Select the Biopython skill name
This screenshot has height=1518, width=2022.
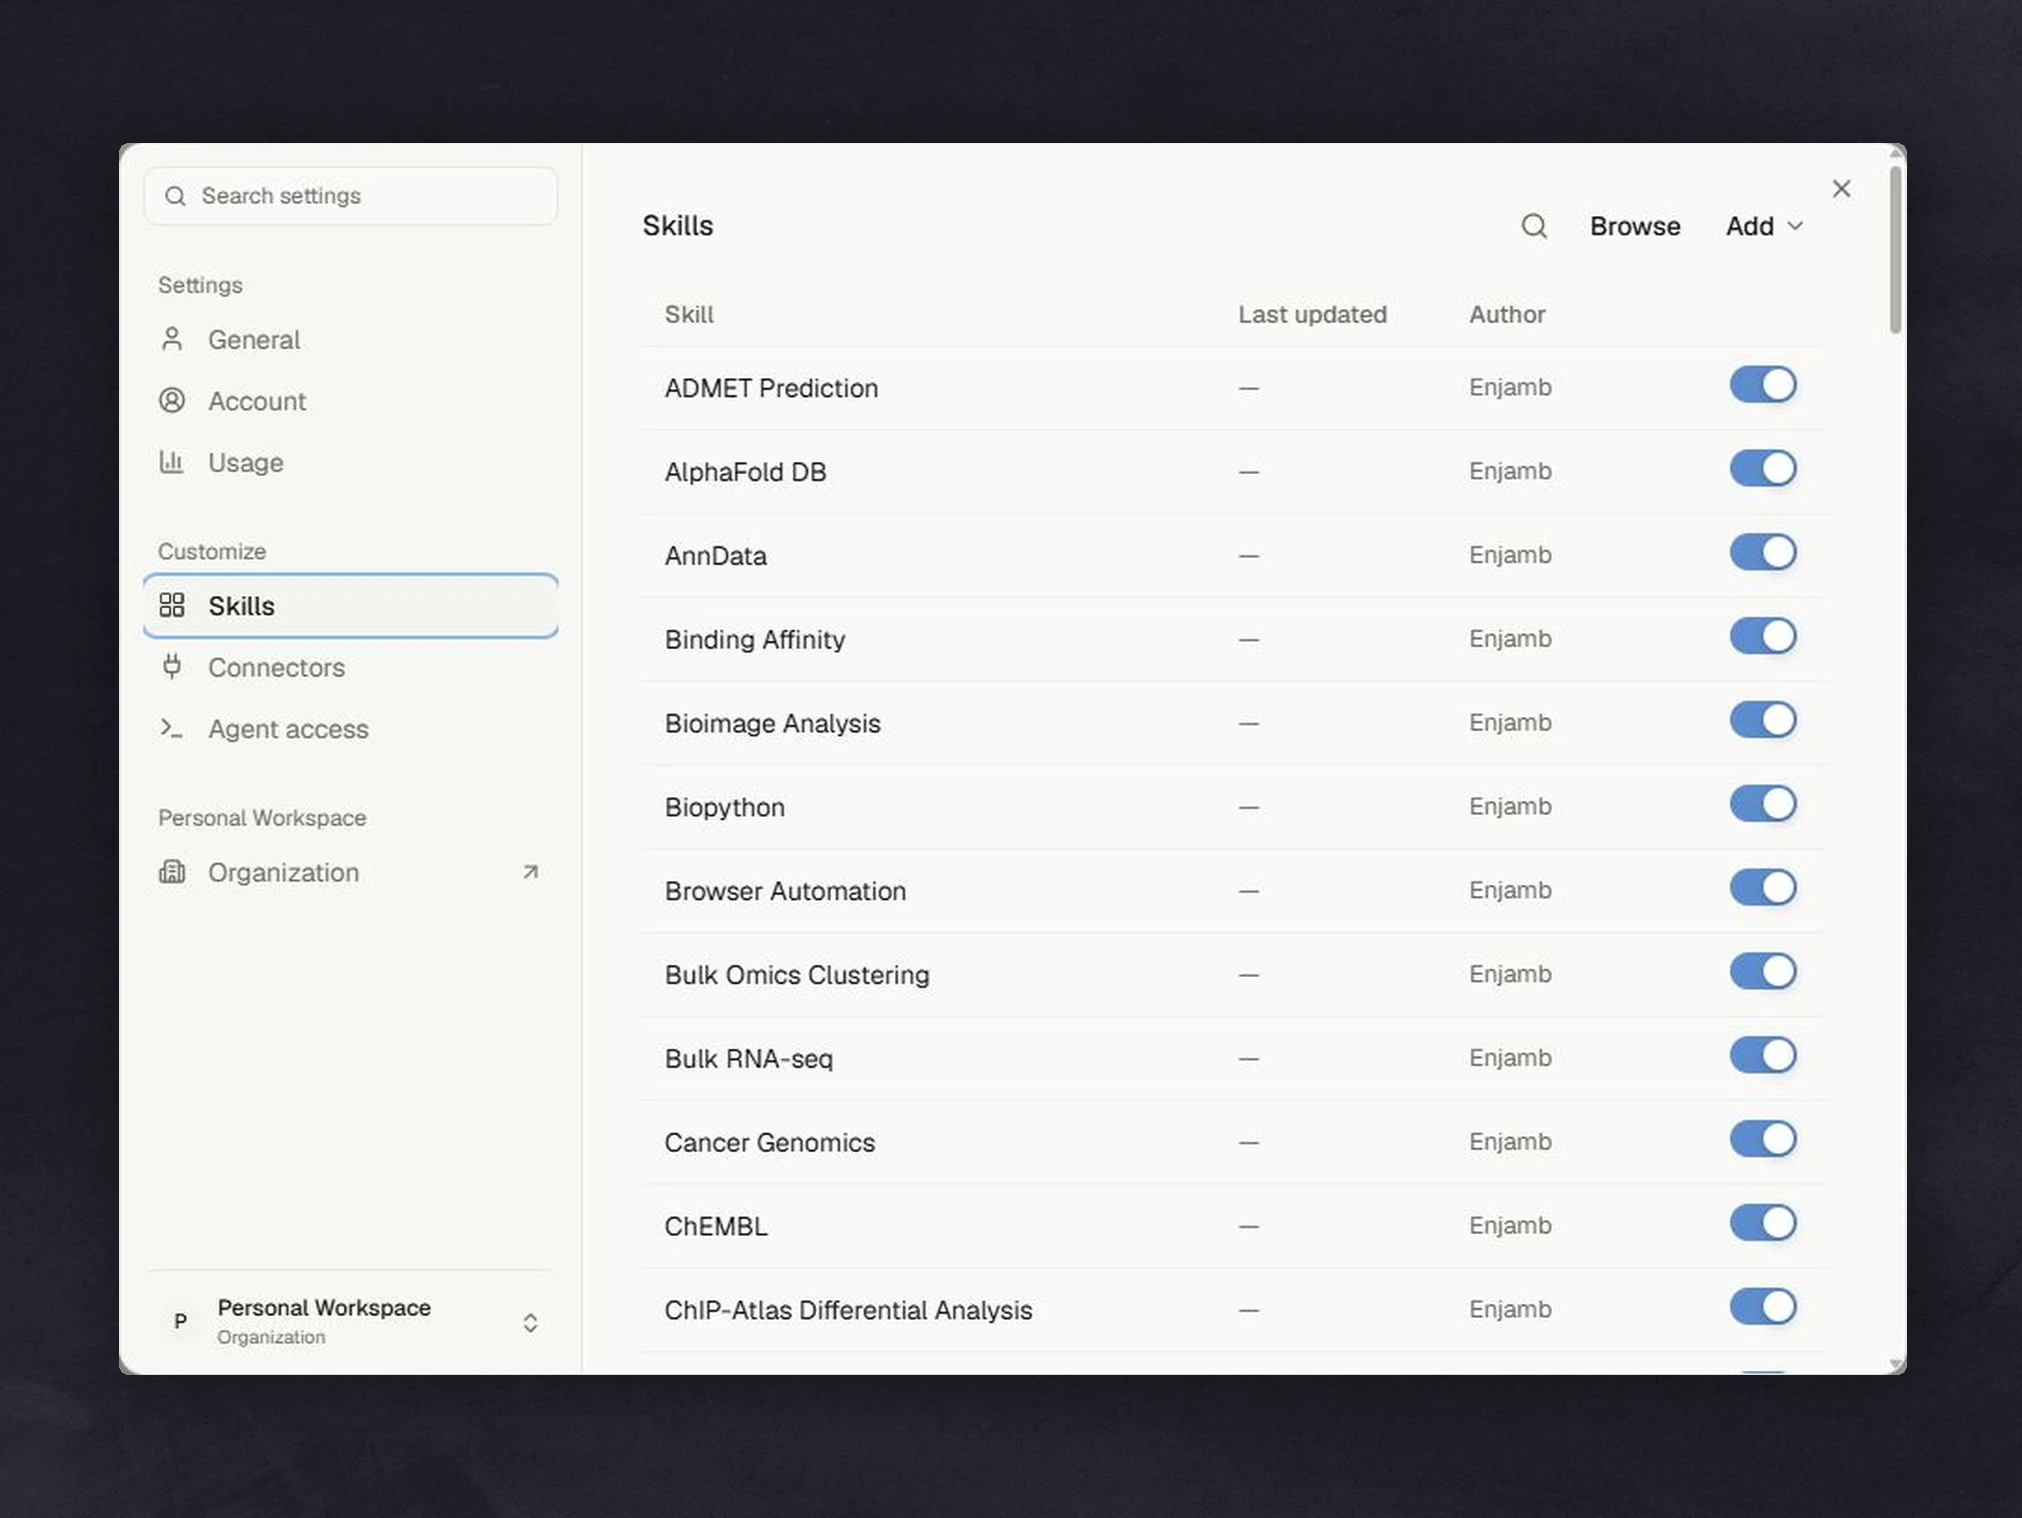click(x=724, y=807)
